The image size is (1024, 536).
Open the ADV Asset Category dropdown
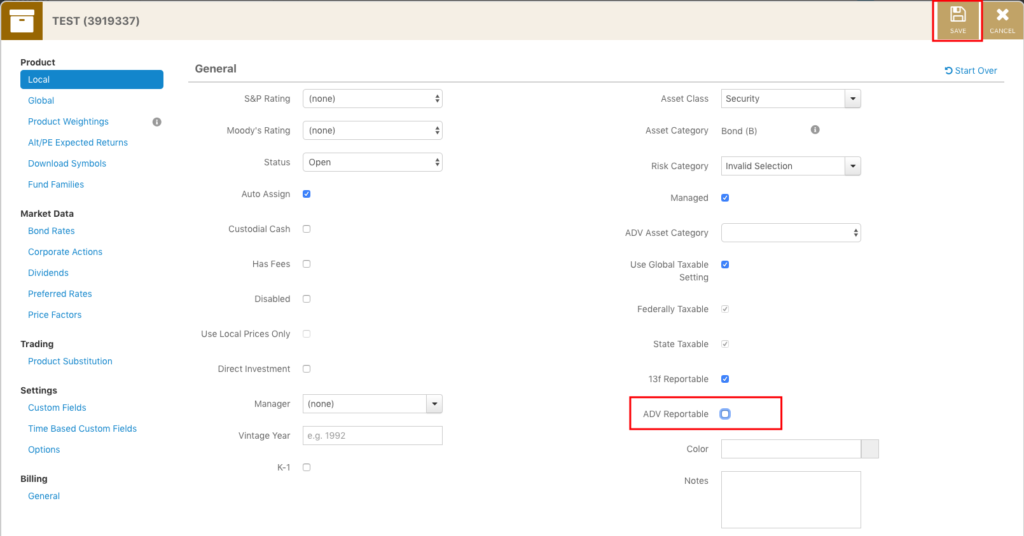(791, 233)
